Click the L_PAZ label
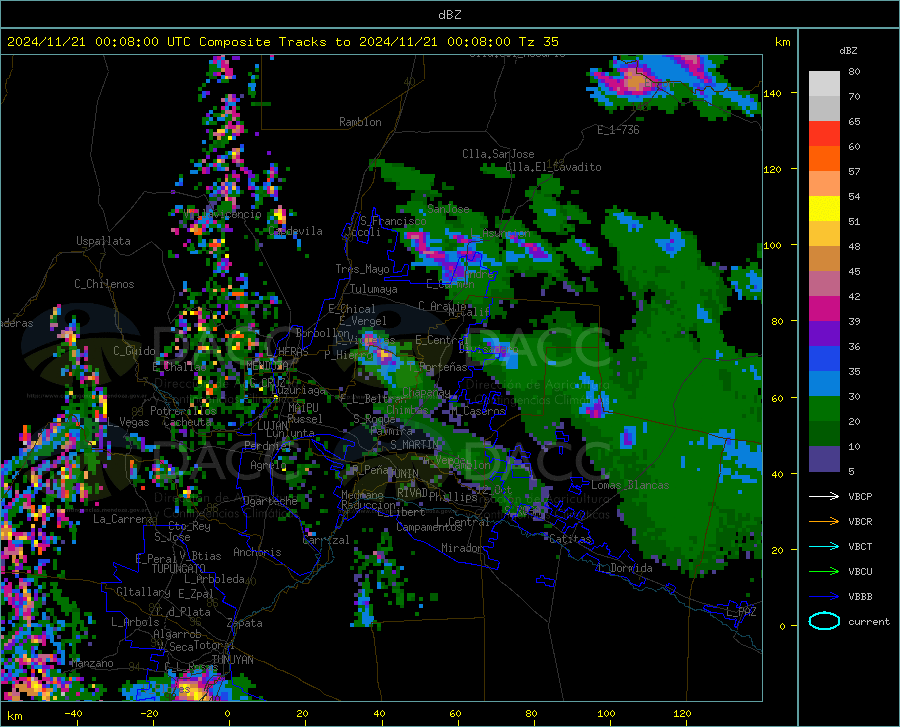 pyautogui.click(x=741, y=612)
